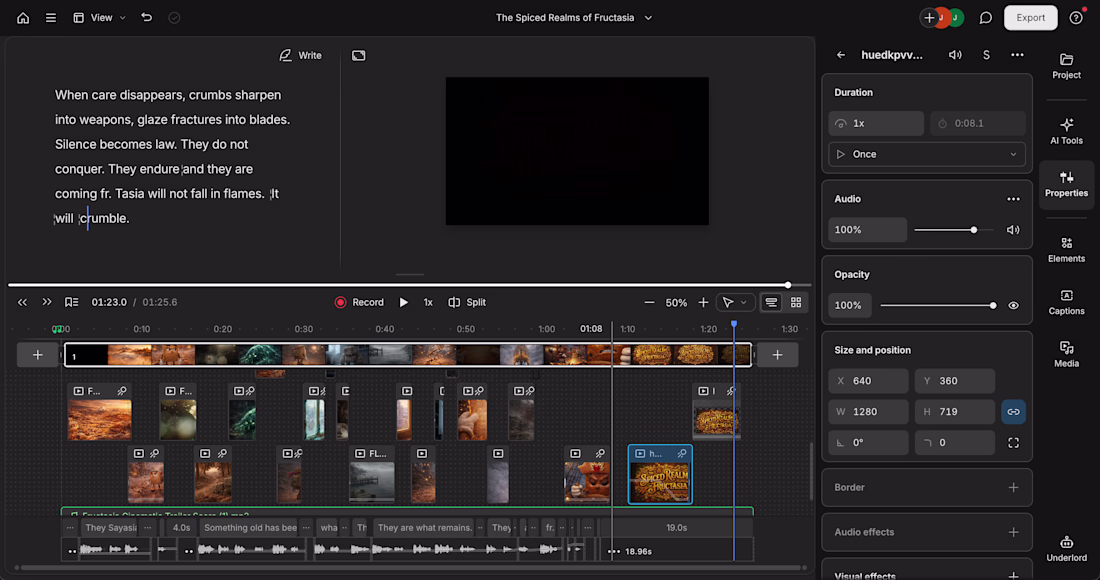Adjust the audio volume slider

[x=973, y=230]
